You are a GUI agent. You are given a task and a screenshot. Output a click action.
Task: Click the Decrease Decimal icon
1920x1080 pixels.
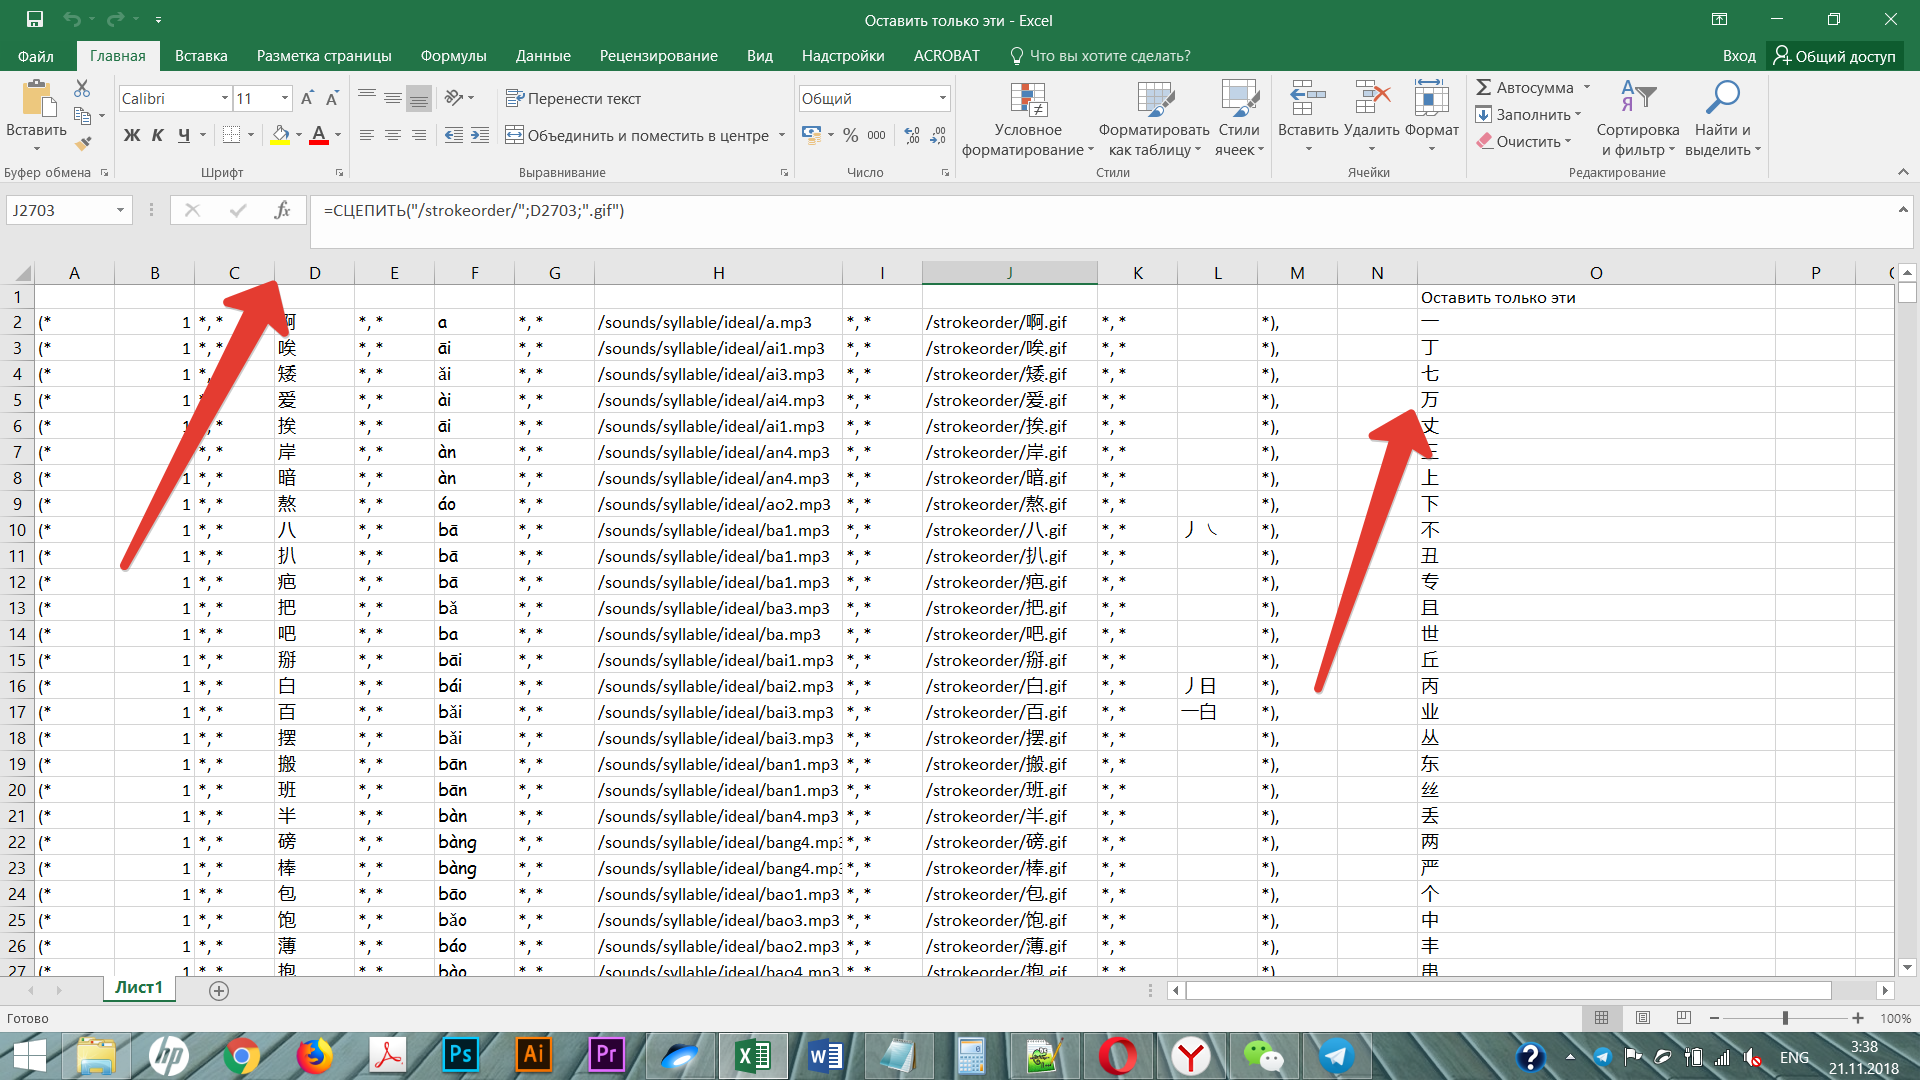coord(938,135)
